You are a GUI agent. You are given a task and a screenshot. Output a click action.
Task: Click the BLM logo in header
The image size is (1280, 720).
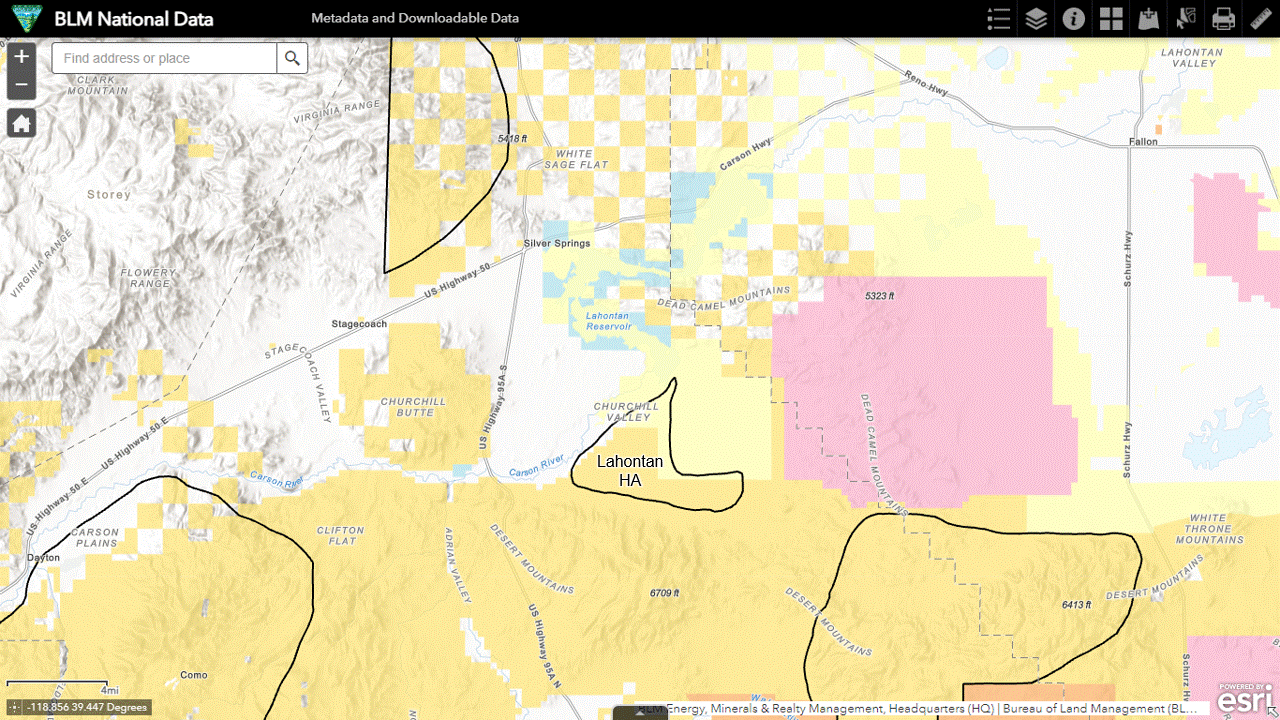(21, 19)
